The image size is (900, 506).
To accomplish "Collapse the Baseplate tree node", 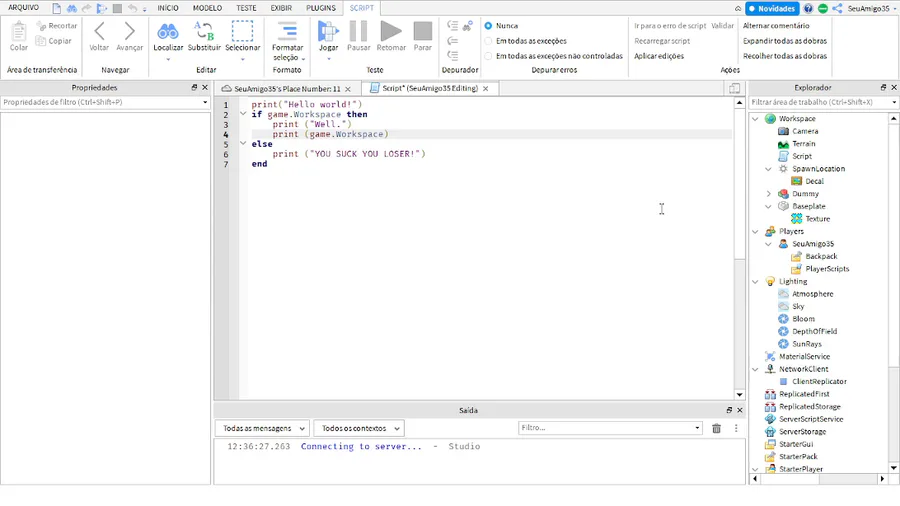I will [769, 207].
